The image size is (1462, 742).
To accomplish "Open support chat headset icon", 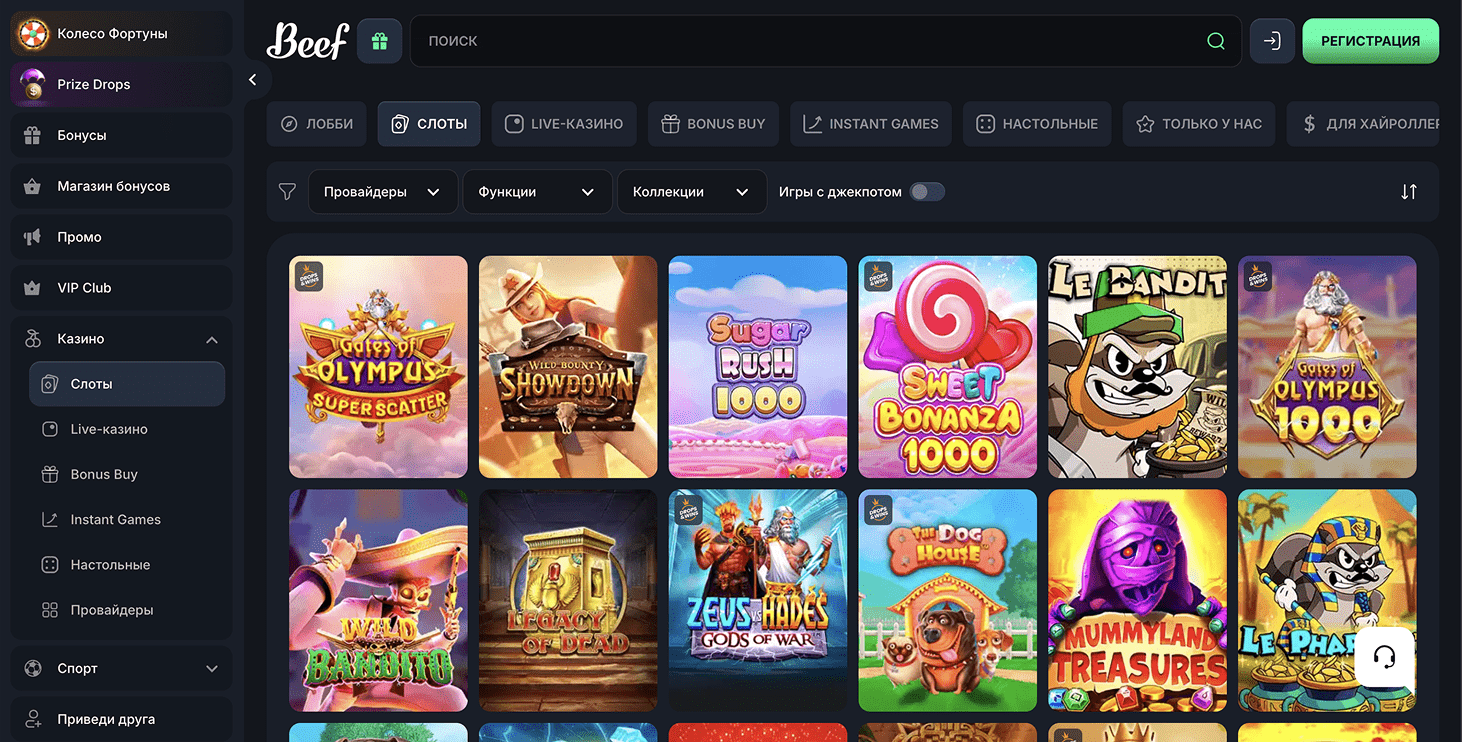I will pos(1385,657).
